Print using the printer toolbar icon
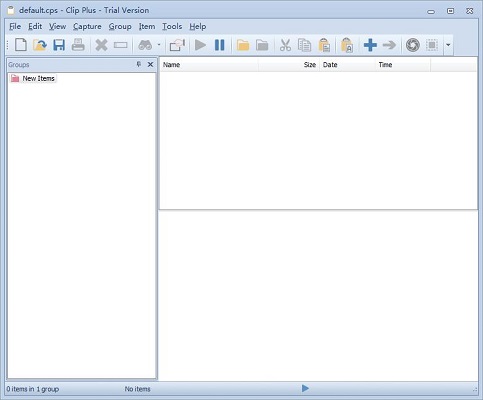 78,45
